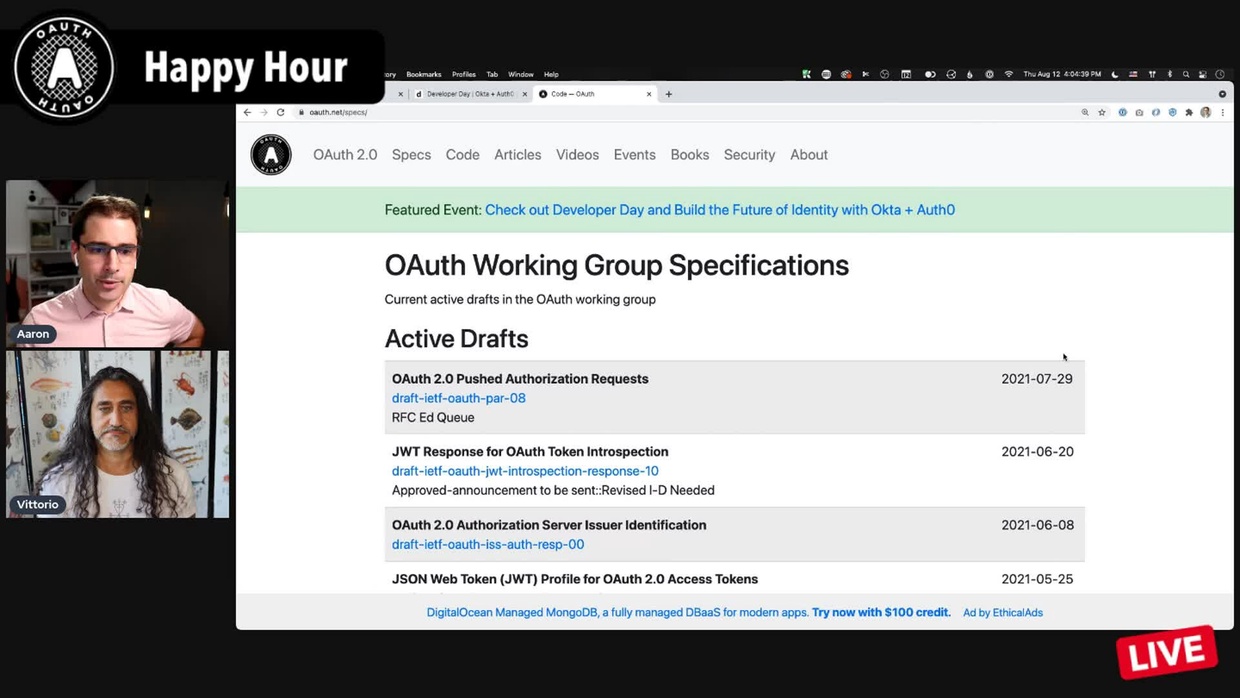Click the RFC Ed Queue status text

[433, 417]
